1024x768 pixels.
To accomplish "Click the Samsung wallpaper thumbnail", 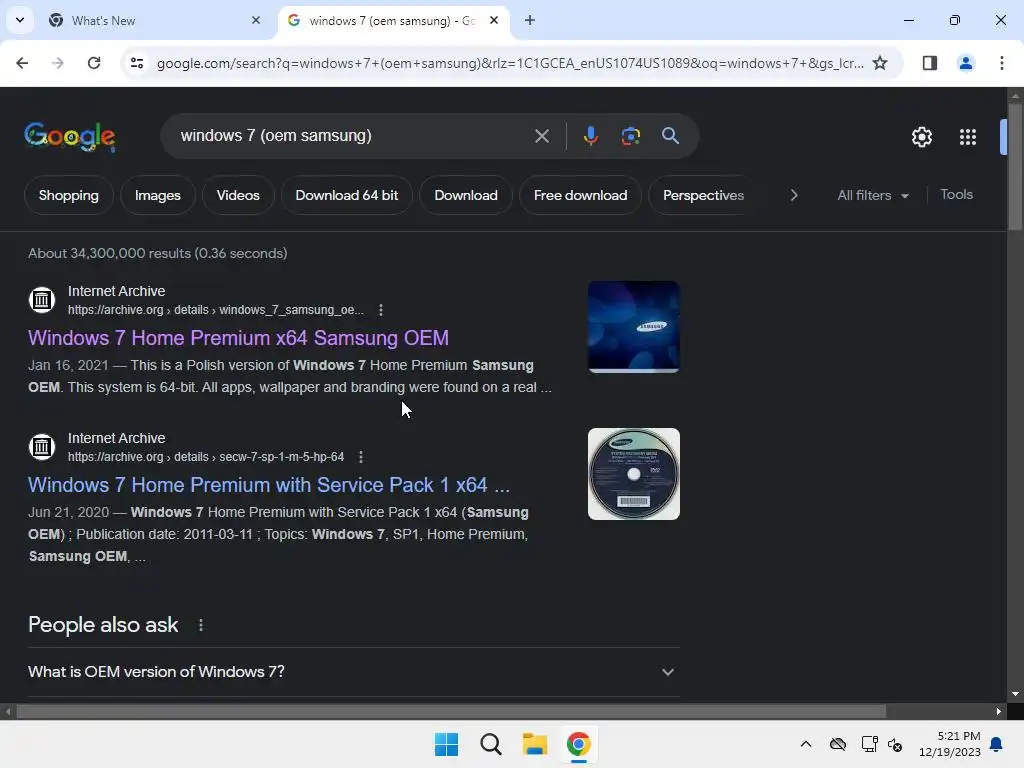I will 633,327.
